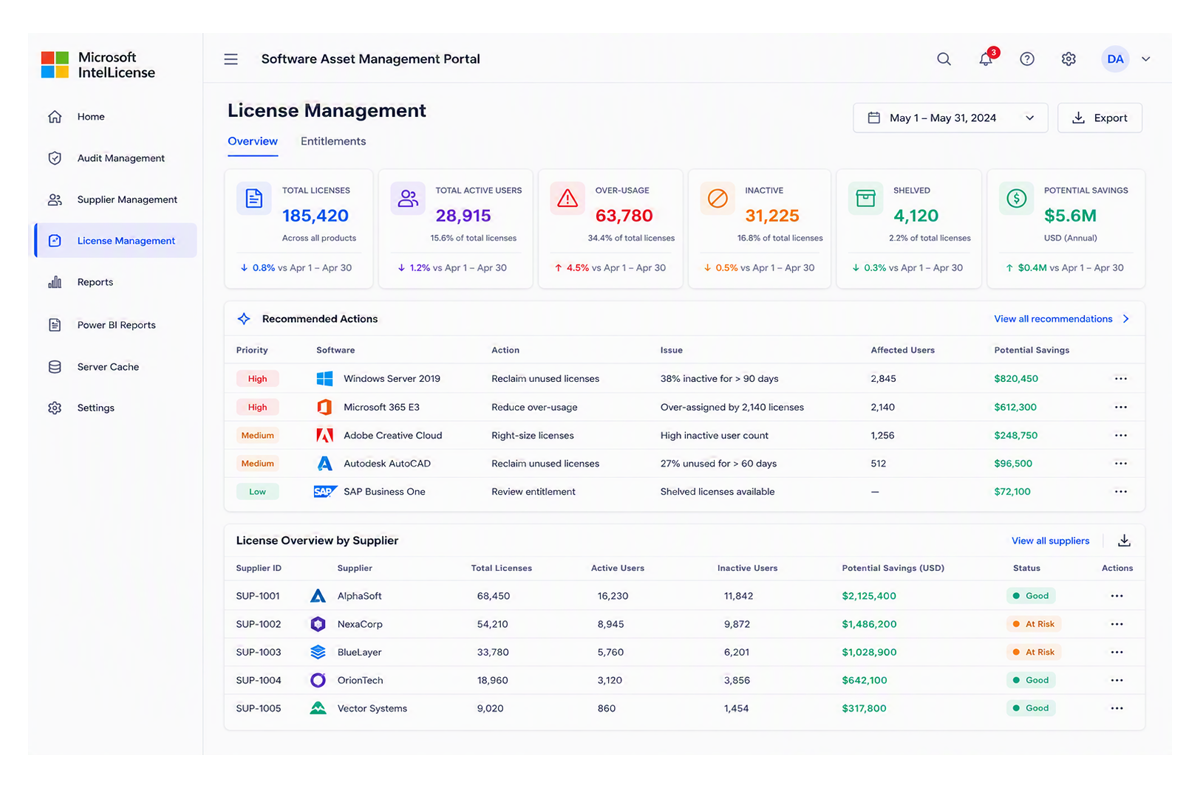Open actions menu for BlueLayer row
The width and height of the screenshot is (1200, 788).
point(1117,652)
